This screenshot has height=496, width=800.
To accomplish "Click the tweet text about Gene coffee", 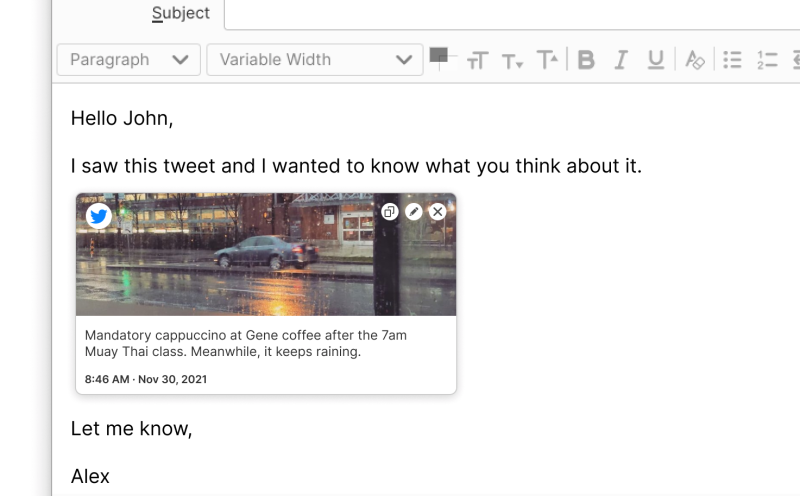I will click(x=246, y=343).
